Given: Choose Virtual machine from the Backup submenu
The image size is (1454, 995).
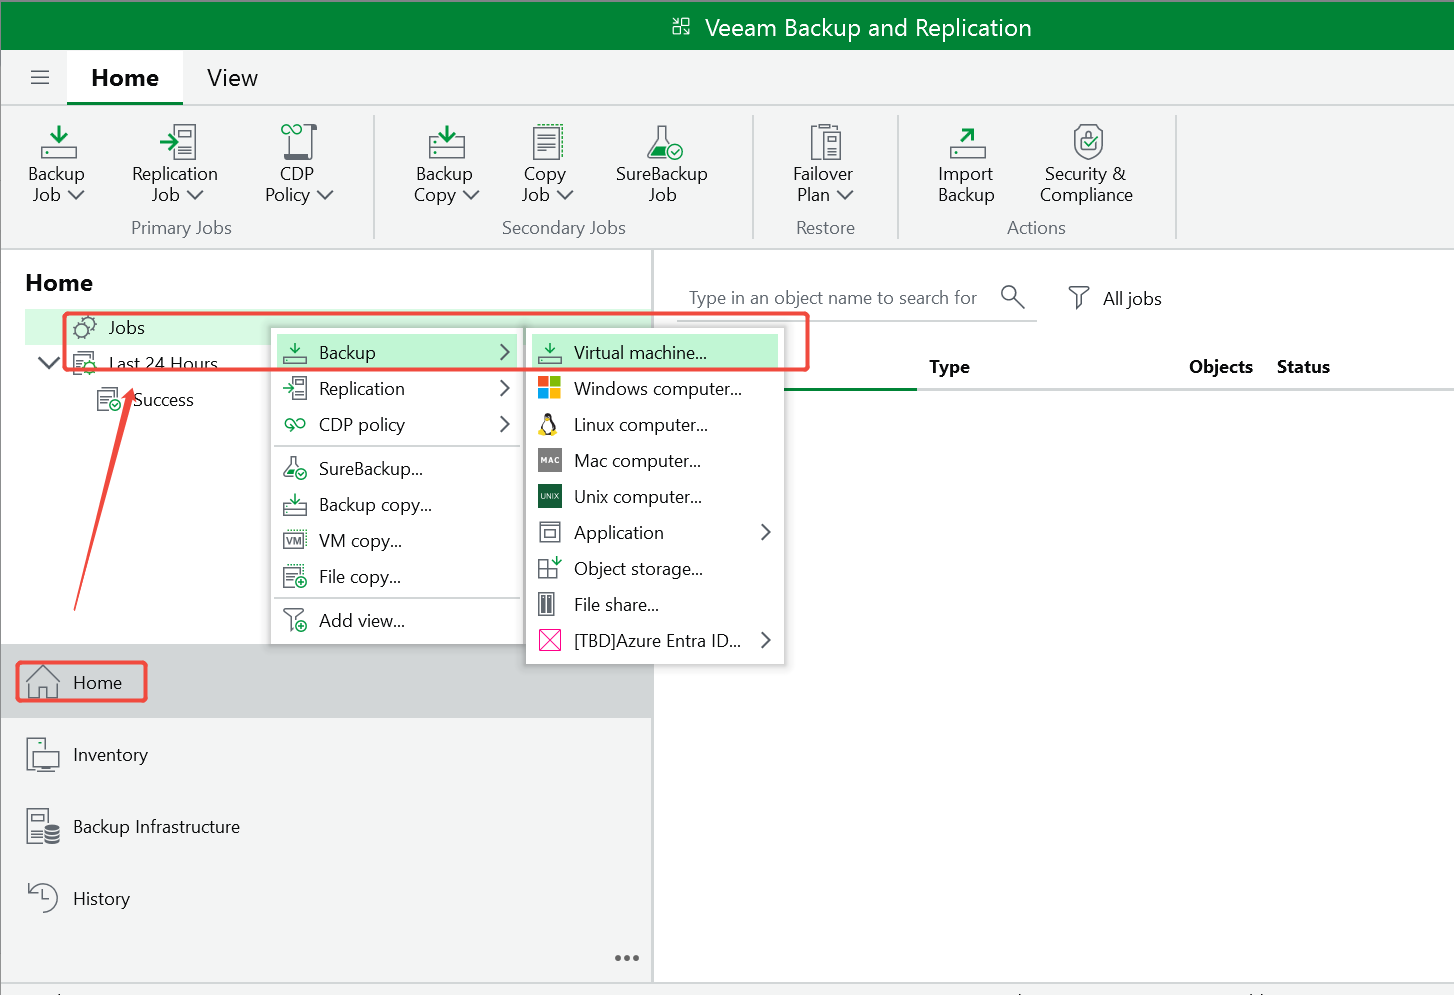Looking at the screenshot, I should point(640,352).
